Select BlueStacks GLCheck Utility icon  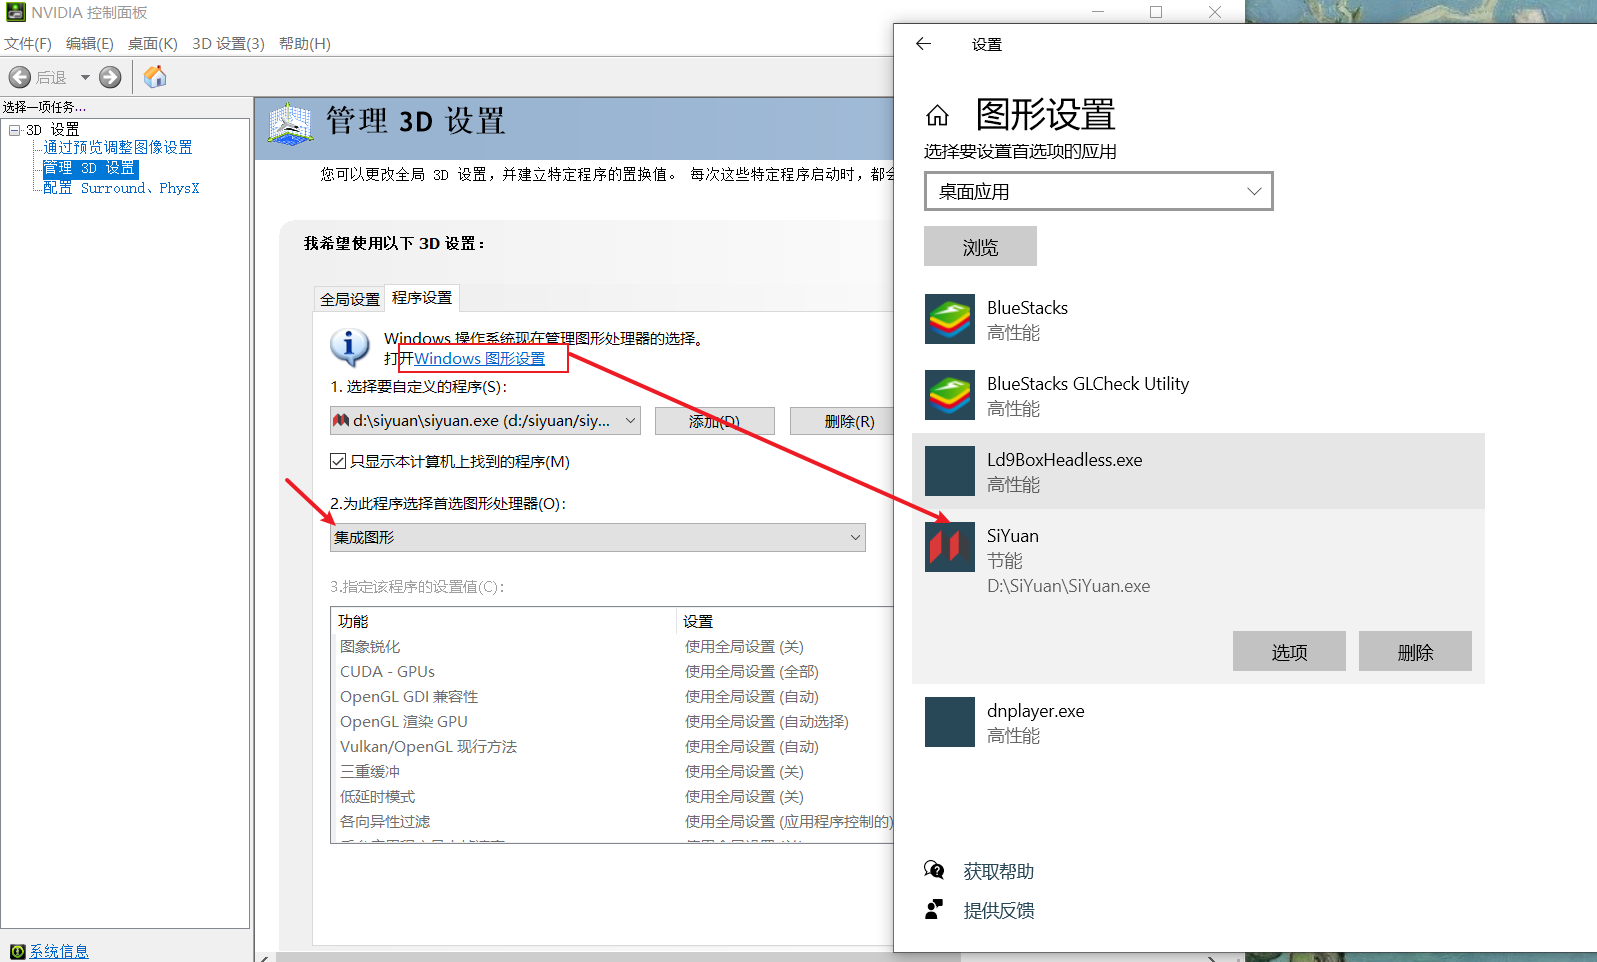click(x=950, y=395)
